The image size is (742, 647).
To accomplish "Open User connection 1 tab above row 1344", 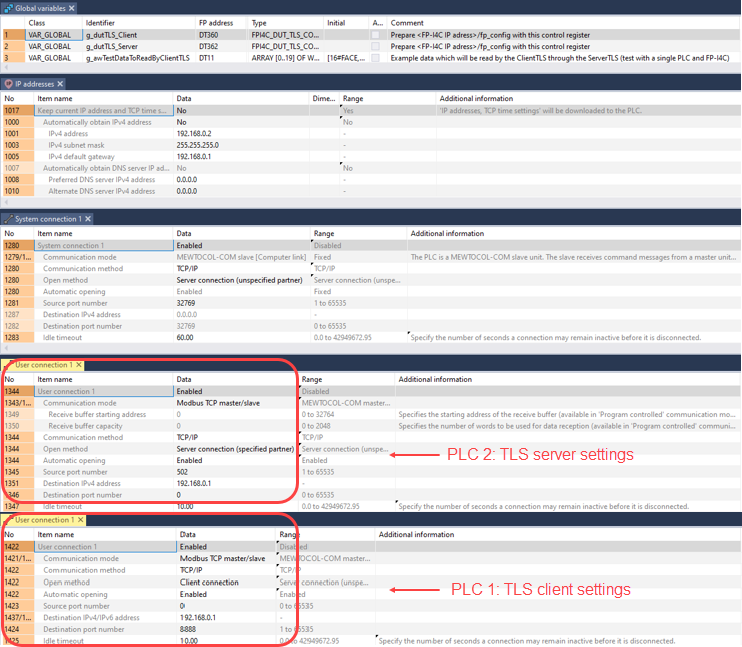I will 44,365.
